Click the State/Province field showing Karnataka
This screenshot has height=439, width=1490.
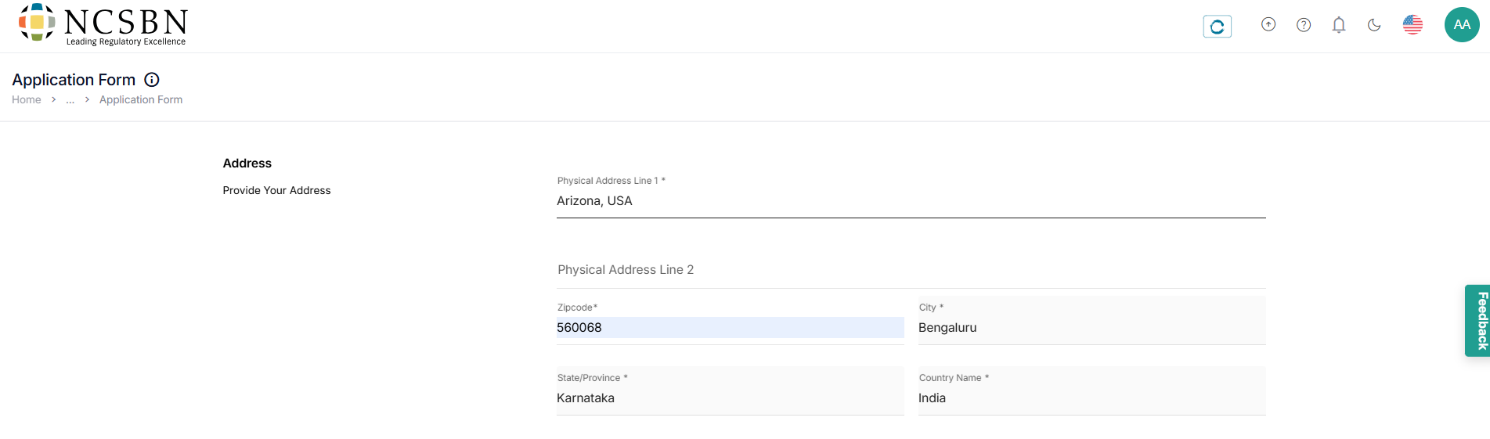[730, 398]
